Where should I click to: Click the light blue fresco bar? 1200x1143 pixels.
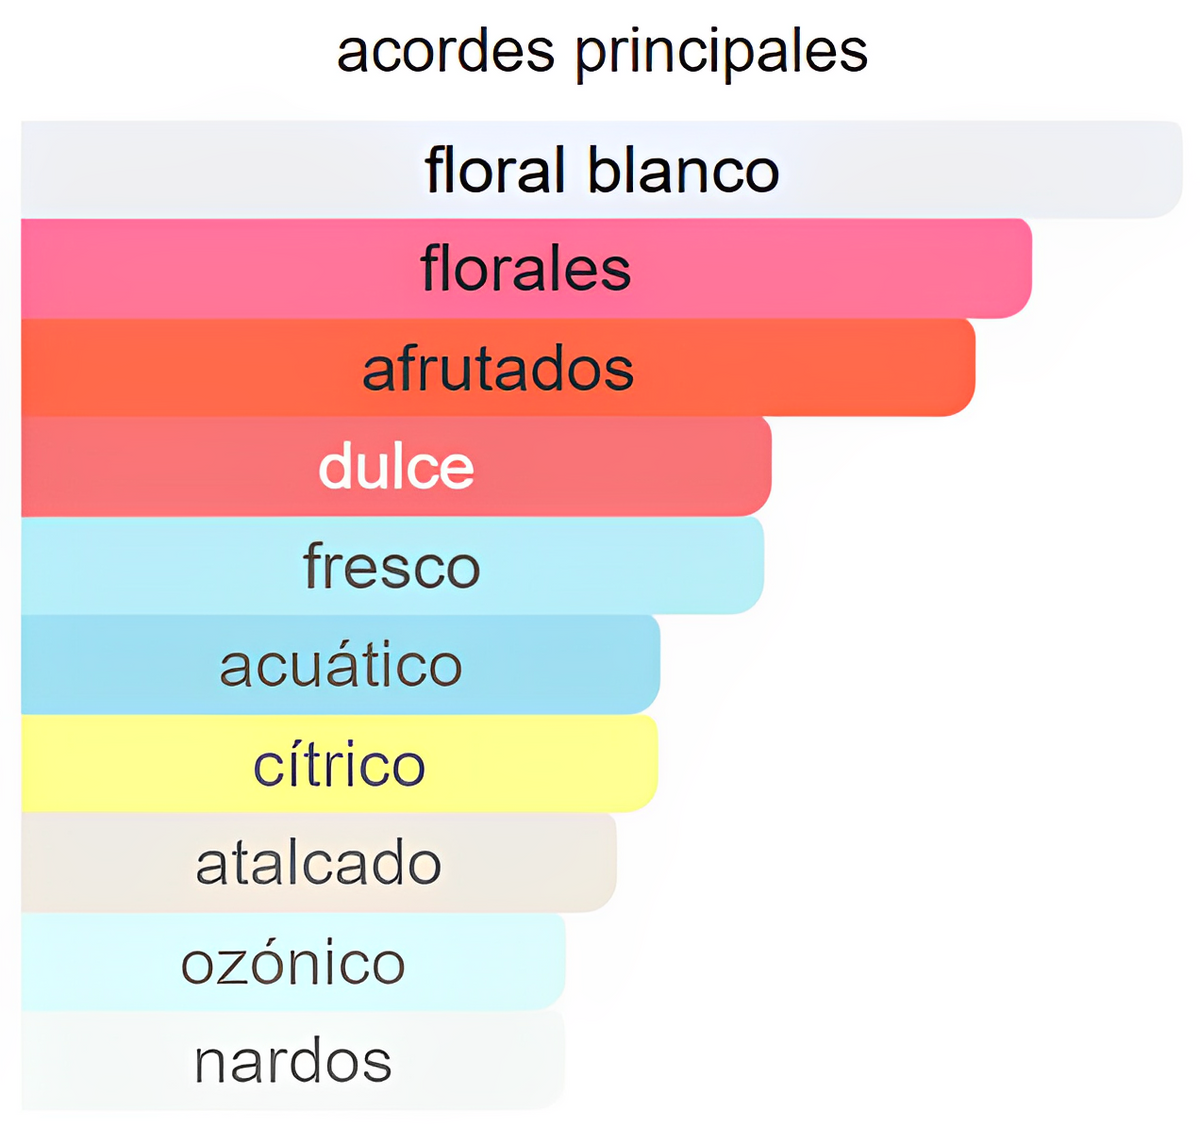pyautogui.click(x=392, y=565)
